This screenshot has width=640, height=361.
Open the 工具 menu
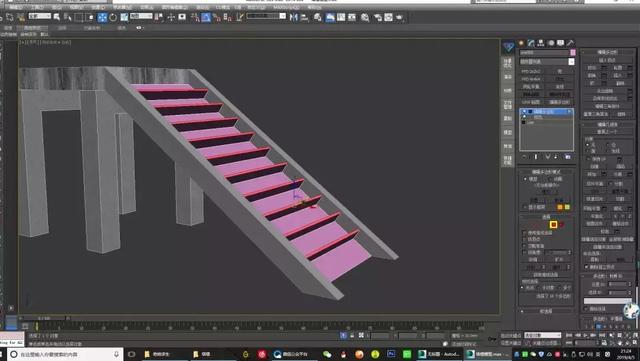37,7
